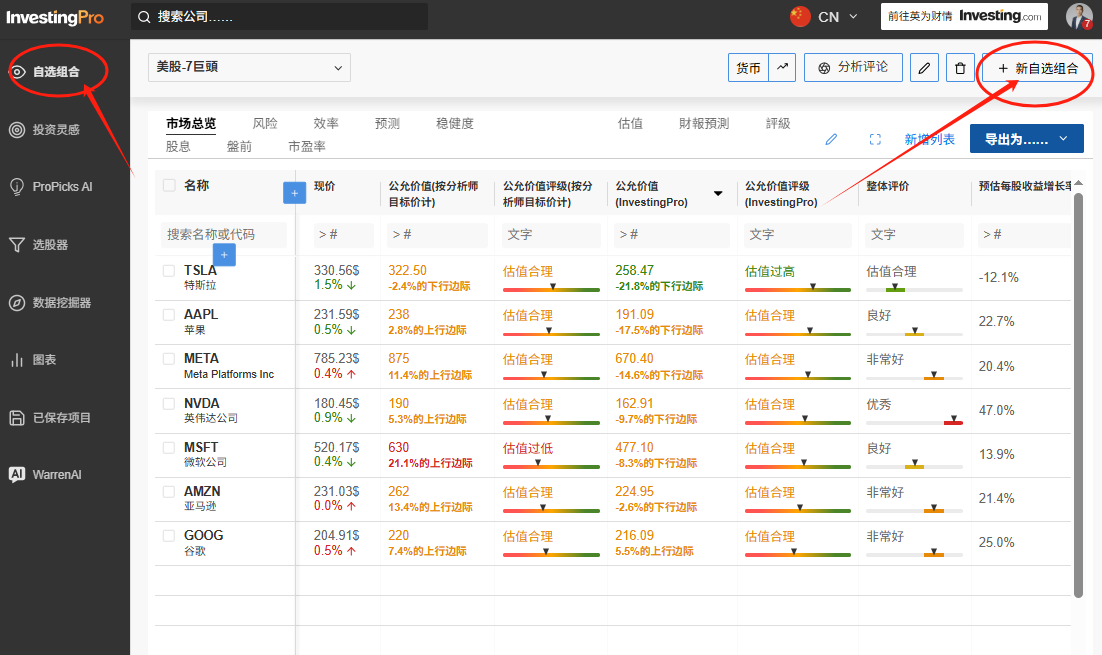
Task: Switch to the 风险 tab
Action: 265,124
